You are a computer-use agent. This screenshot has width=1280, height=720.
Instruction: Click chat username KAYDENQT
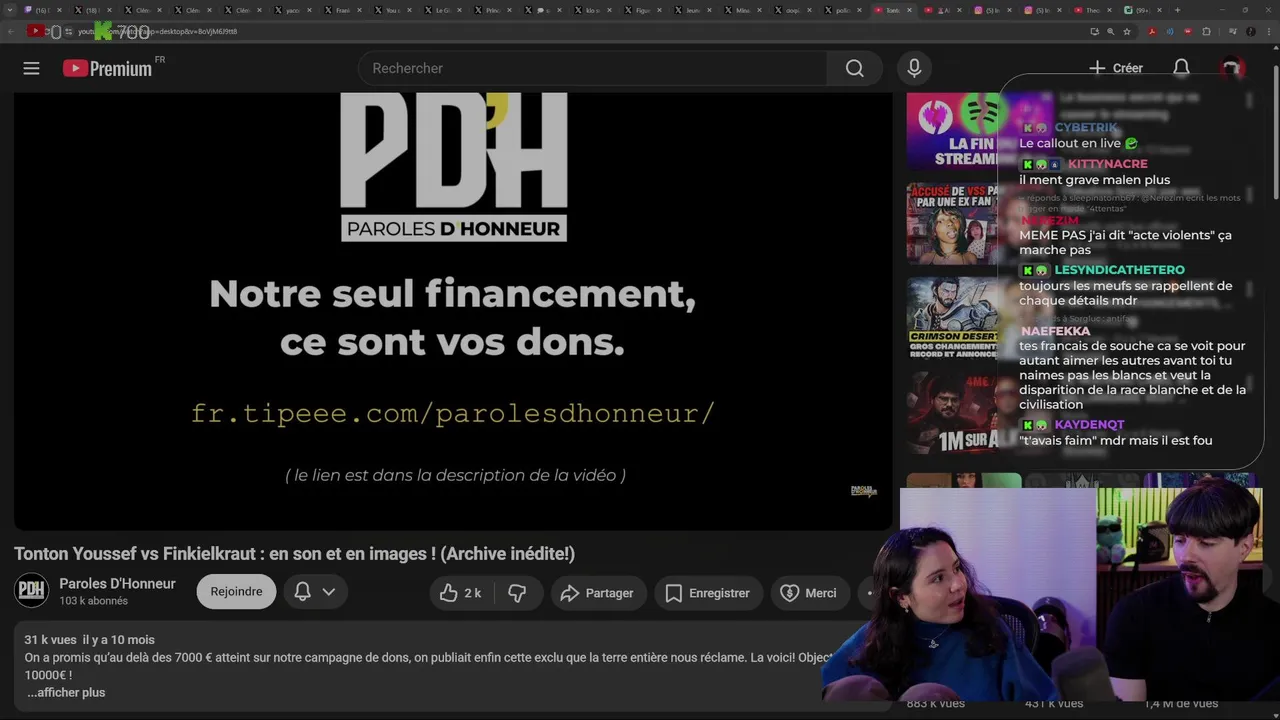point(1090,425)
